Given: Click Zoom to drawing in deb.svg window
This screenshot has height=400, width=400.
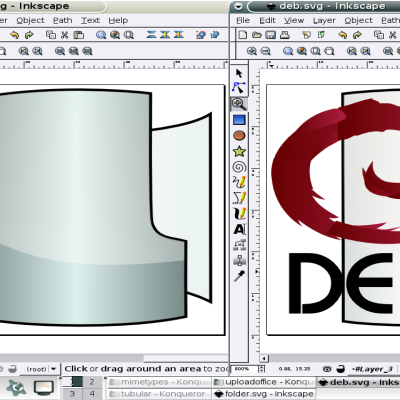Looking at the screenshot, I should point(302,51).
